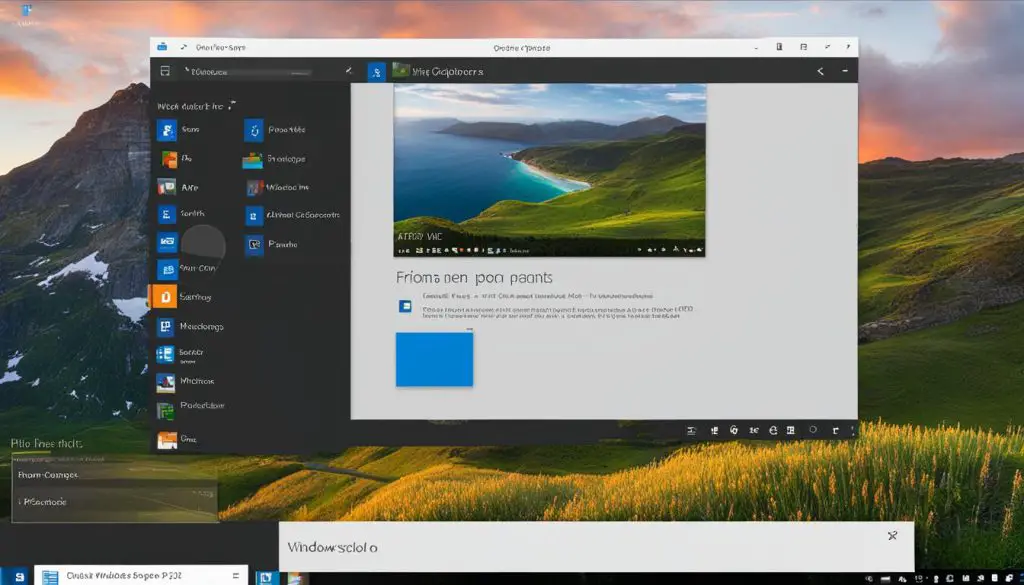Viewport: 1024px width, 585px height.
Task: Click the Windowsclol o notification text
Action: coord(332,547)
